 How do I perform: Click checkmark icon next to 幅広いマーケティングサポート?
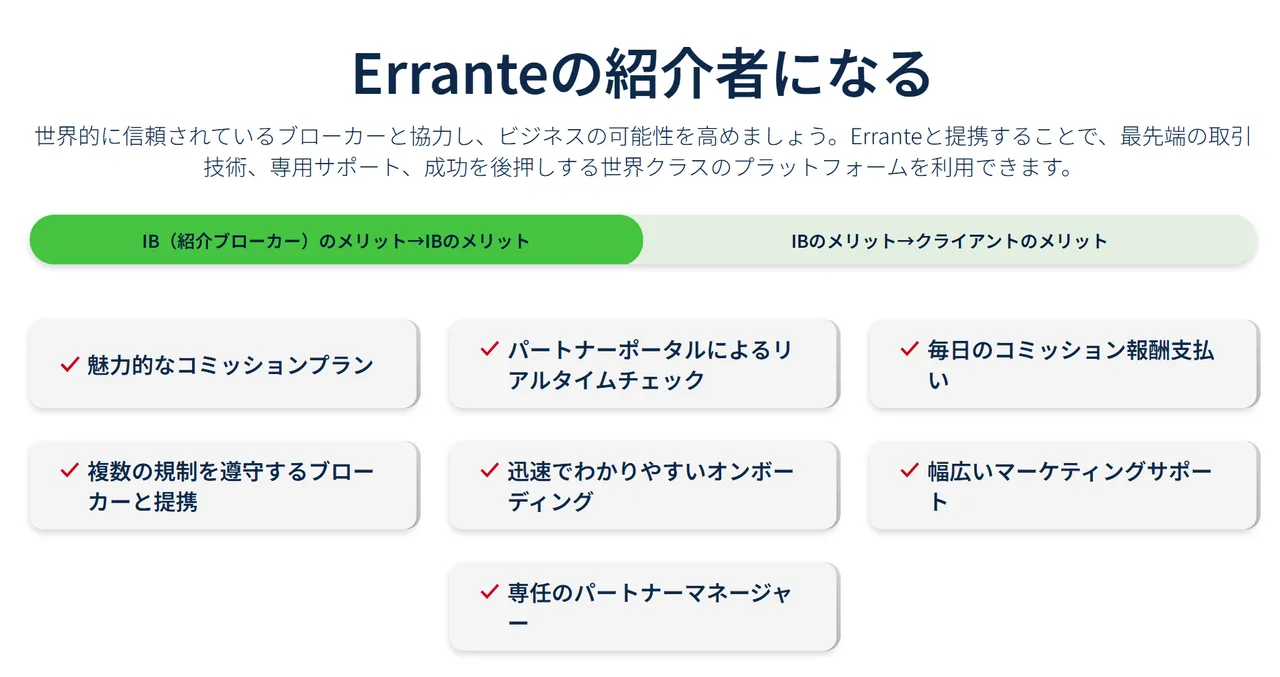(x=909, y=470)
